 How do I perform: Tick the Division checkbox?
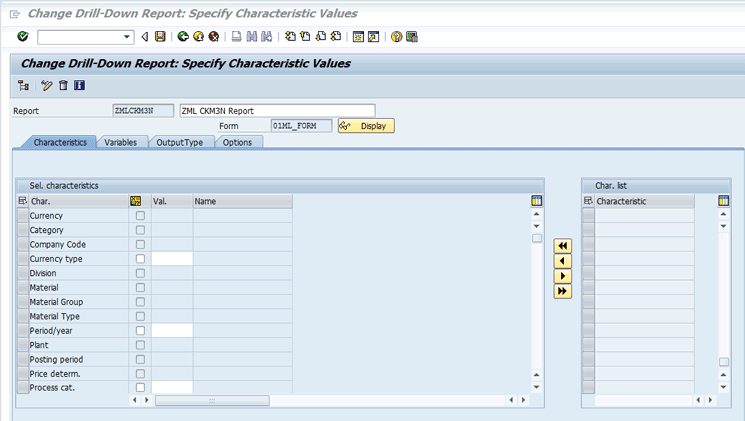(x=140, y=273)
